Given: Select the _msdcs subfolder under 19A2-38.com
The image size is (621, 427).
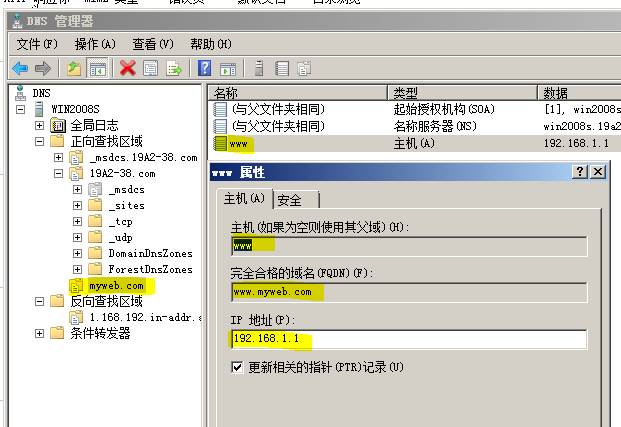Looking at the screenshot, I should point(127,190).
